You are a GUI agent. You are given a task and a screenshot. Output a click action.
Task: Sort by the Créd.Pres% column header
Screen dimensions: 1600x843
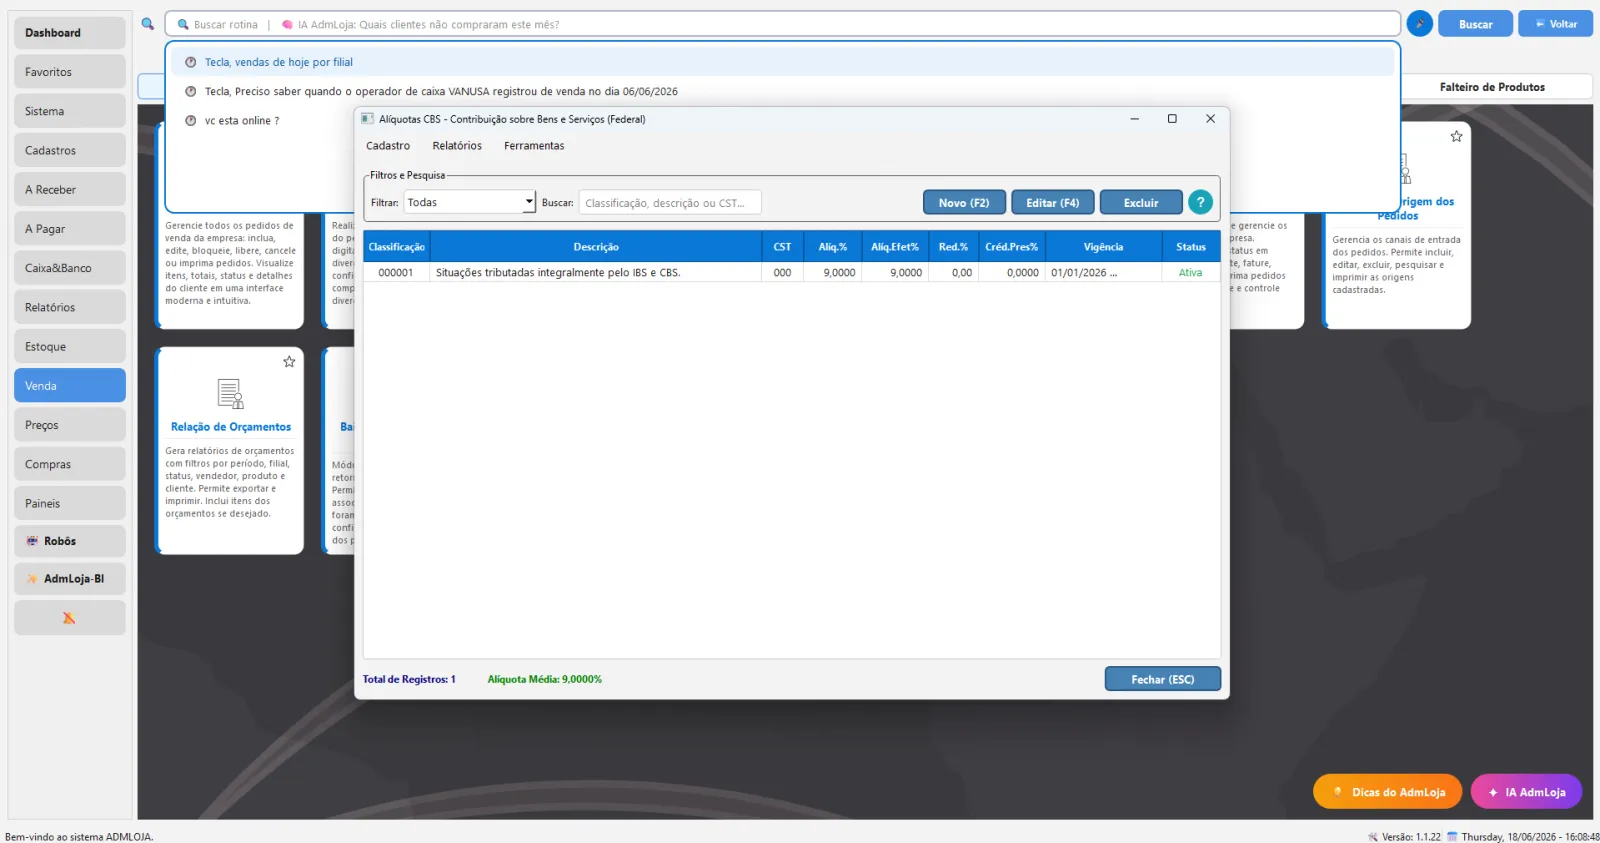[1011, 247]
